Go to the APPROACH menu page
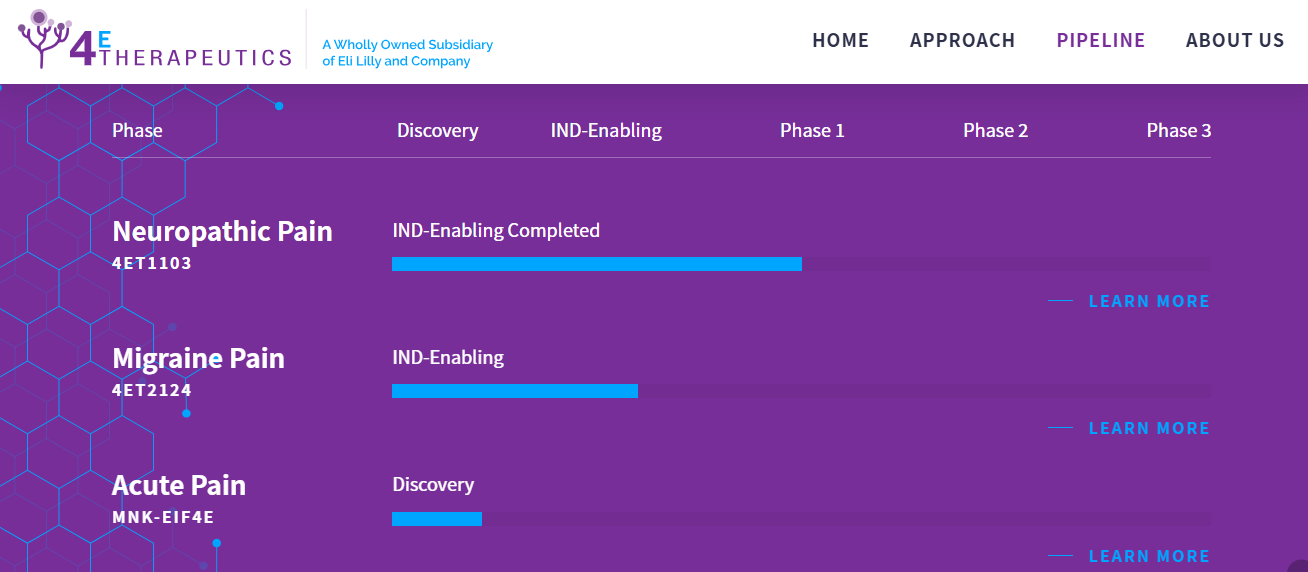The image size is (1308, 572). tap(962, 41)
